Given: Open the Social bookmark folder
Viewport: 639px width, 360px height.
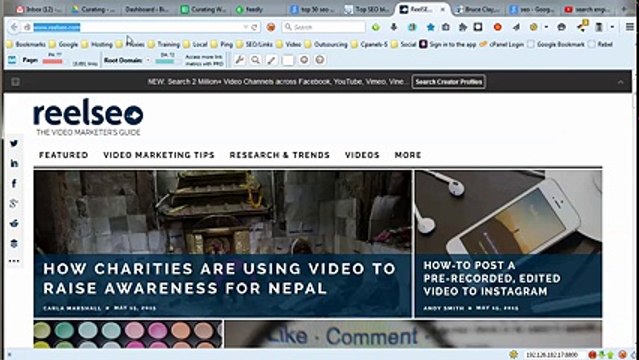Looking at the screenshot, I should click(x=403, y=44).
